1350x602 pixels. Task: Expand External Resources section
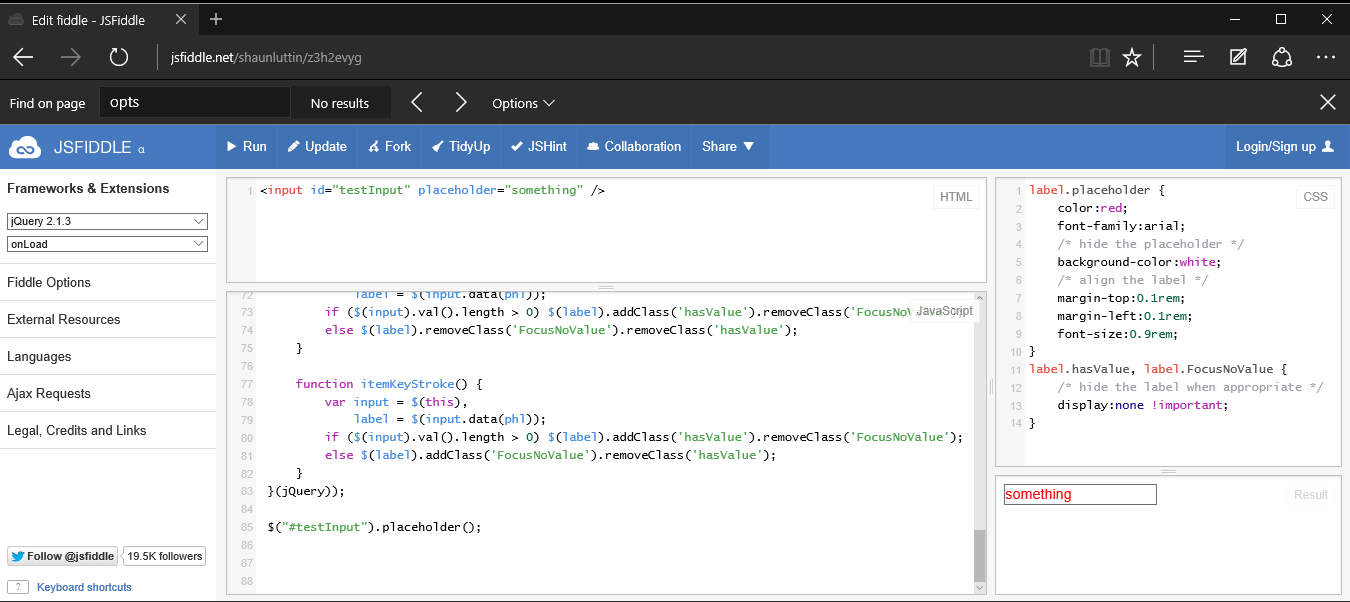pos(108,319)
